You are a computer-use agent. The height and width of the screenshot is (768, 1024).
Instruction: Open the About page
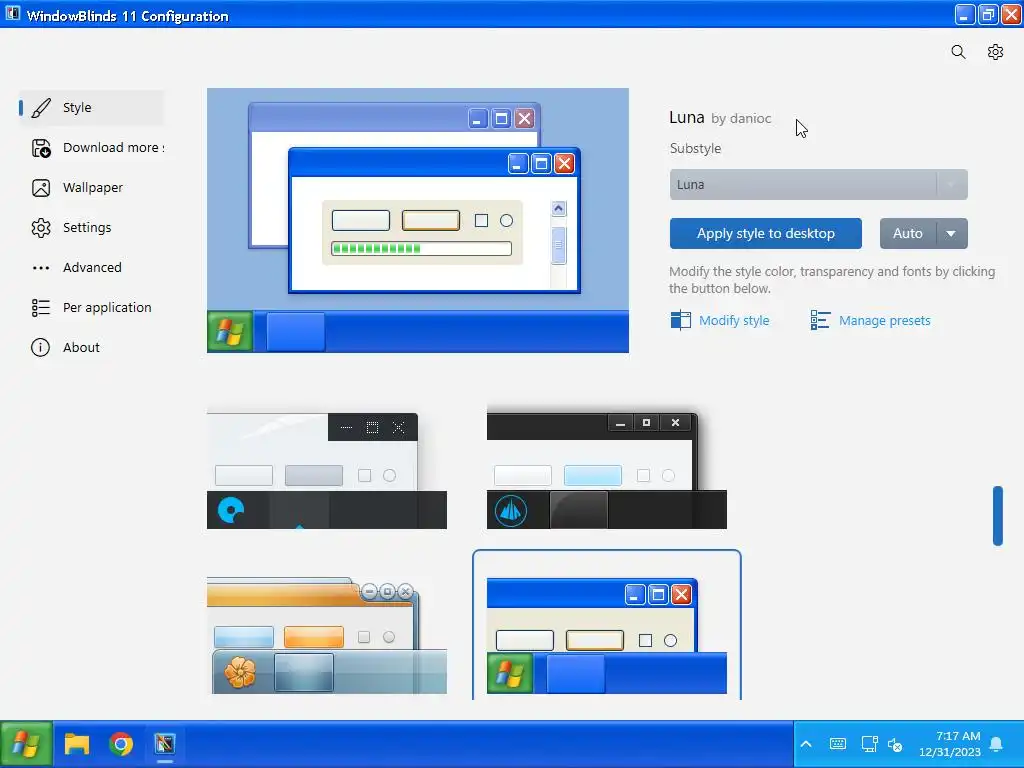[x=92, y=347]
